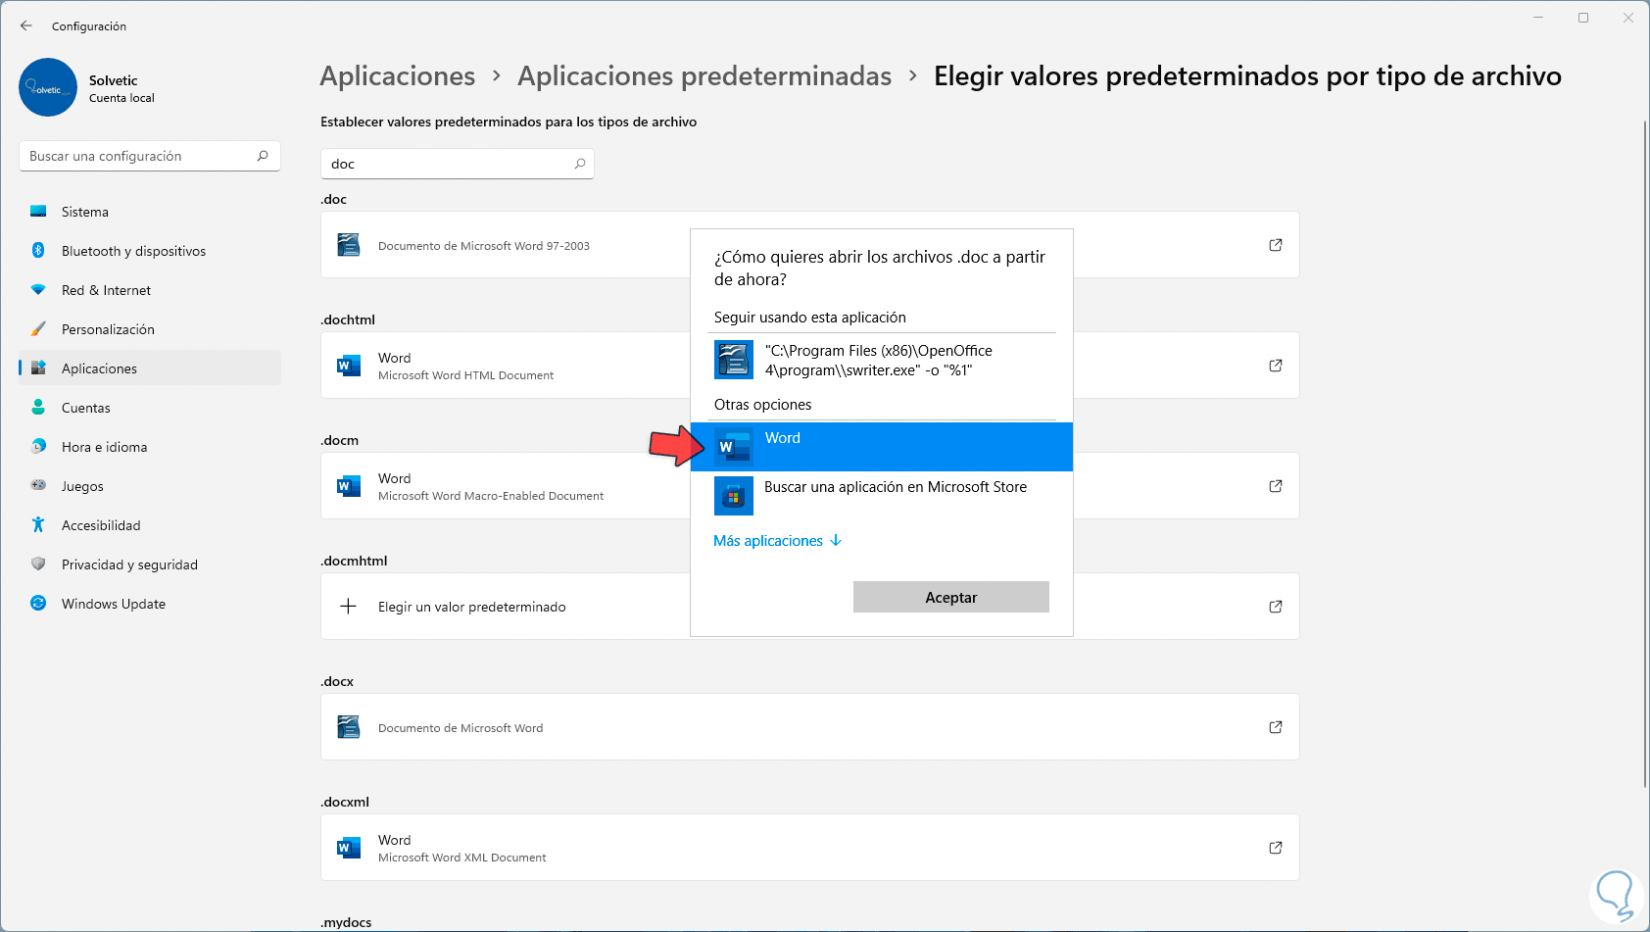This screenshot has height=932, width=1650.
Task: Click the Documento de Microsoft Word 97-2003 entry
Action: click(x=810, y=245)
